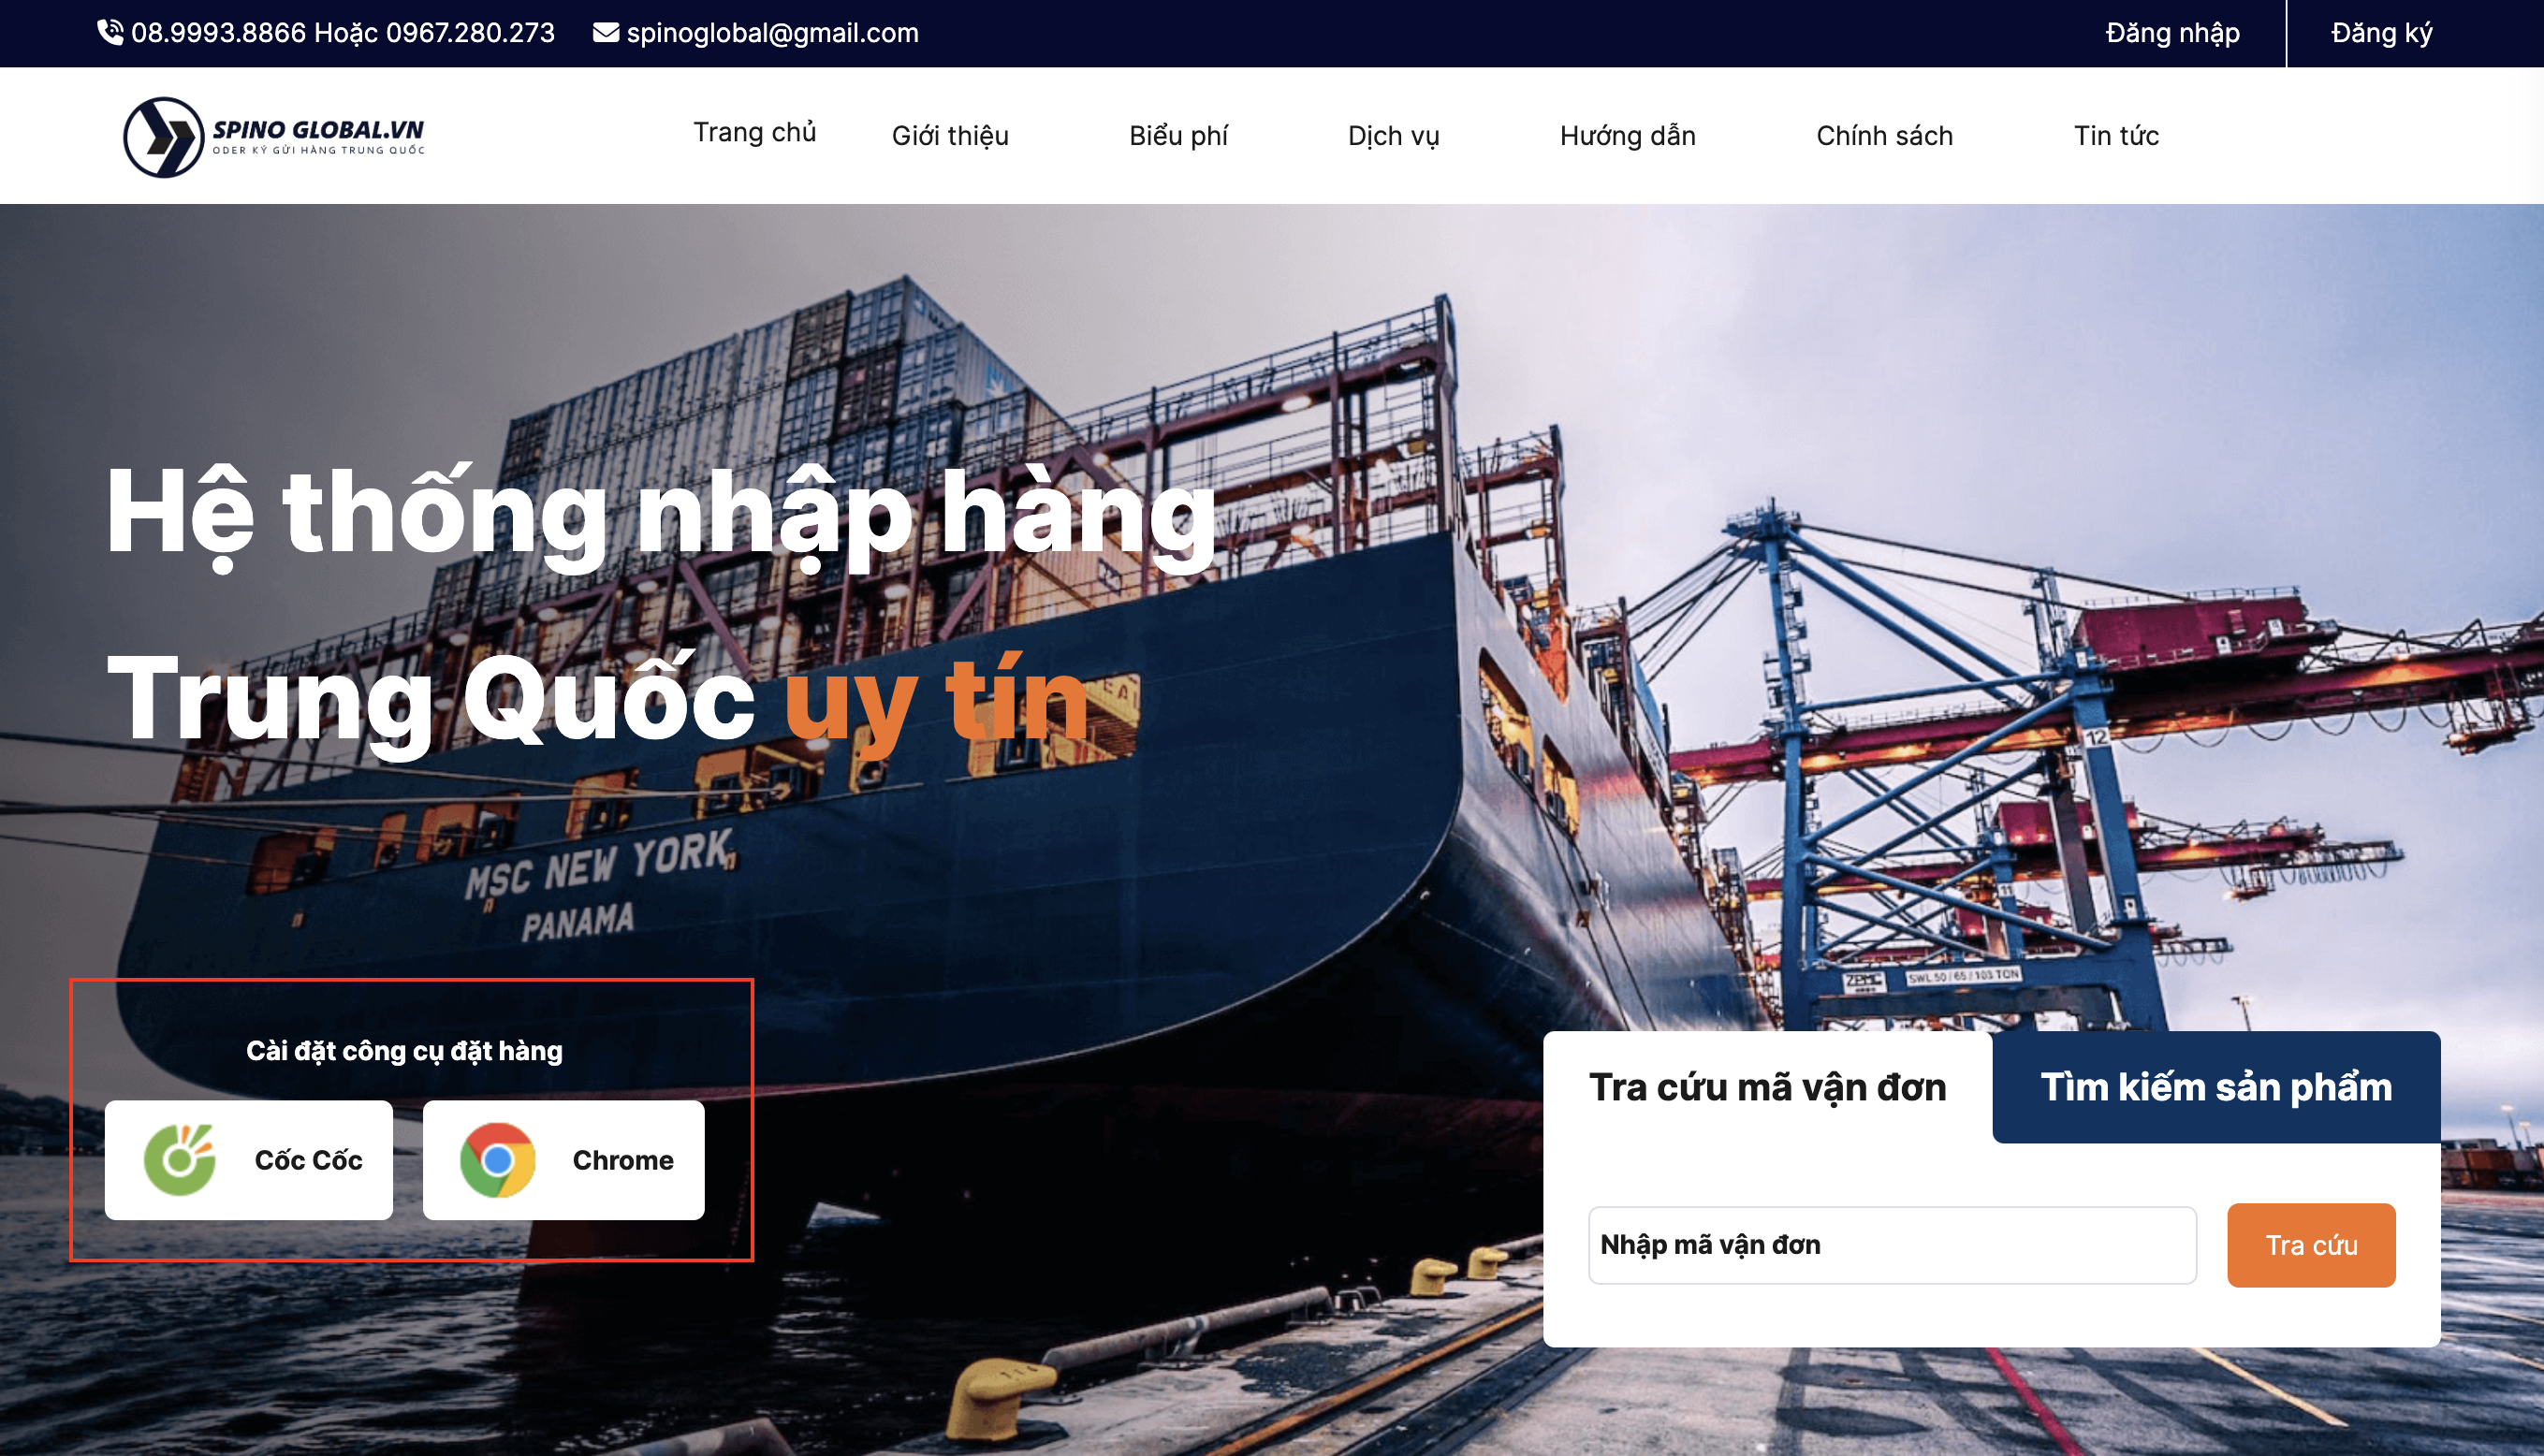The width and height of the screenshot is (2544, 1456).
Task: Open the Hướng dẫn menu item
Action: tap(1627, 136)
